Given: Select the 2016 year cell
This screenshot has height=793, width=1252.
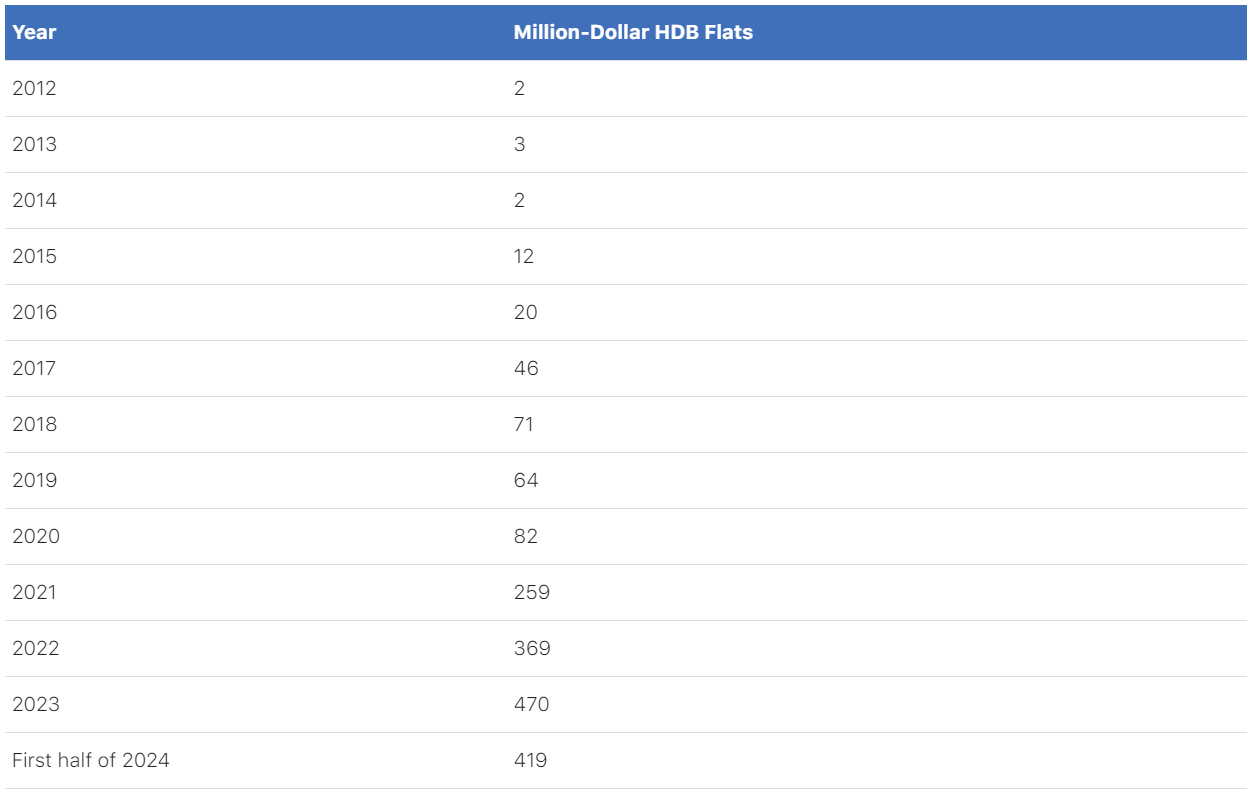Looking at the screenshot, I should pos(34,312).
